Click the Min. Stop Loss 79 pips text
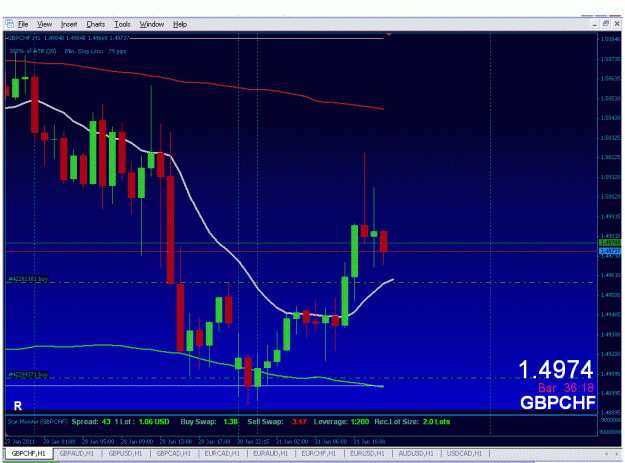The image size is (625, 463). coord(95,51)
